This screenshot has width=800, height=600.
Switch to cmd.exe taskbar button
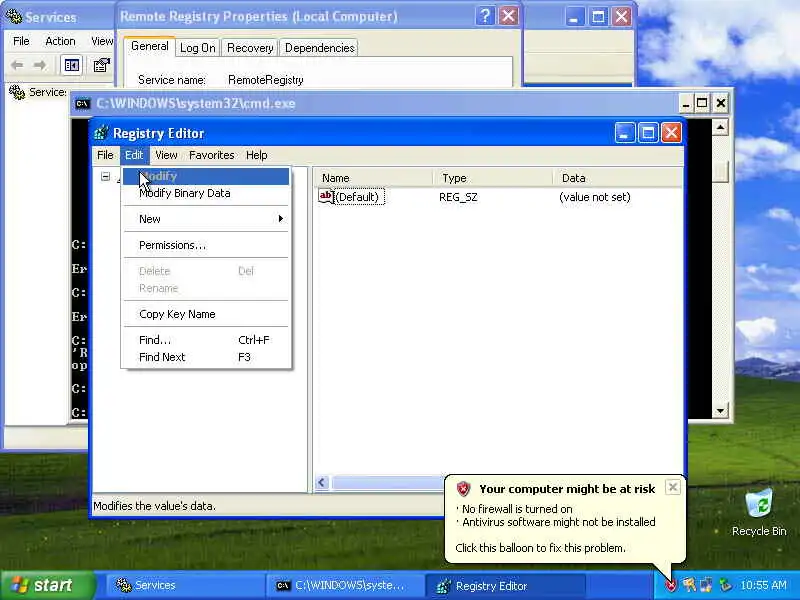click(x=344, y=585)
